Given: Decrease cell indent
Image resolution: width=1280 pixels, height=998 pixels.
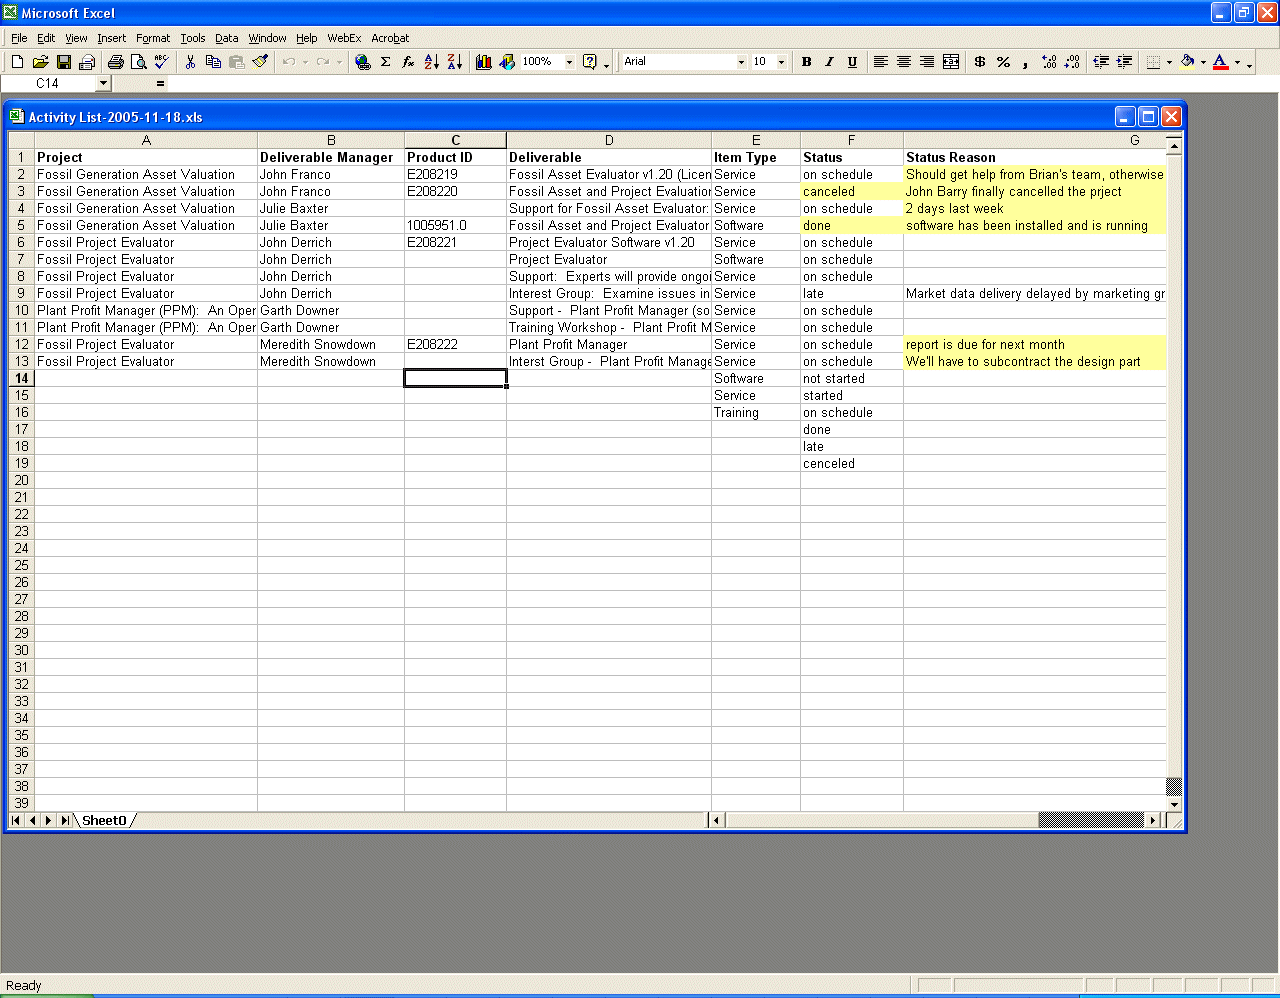Looking at the screenshot, I should click(x=1101, y=62).
